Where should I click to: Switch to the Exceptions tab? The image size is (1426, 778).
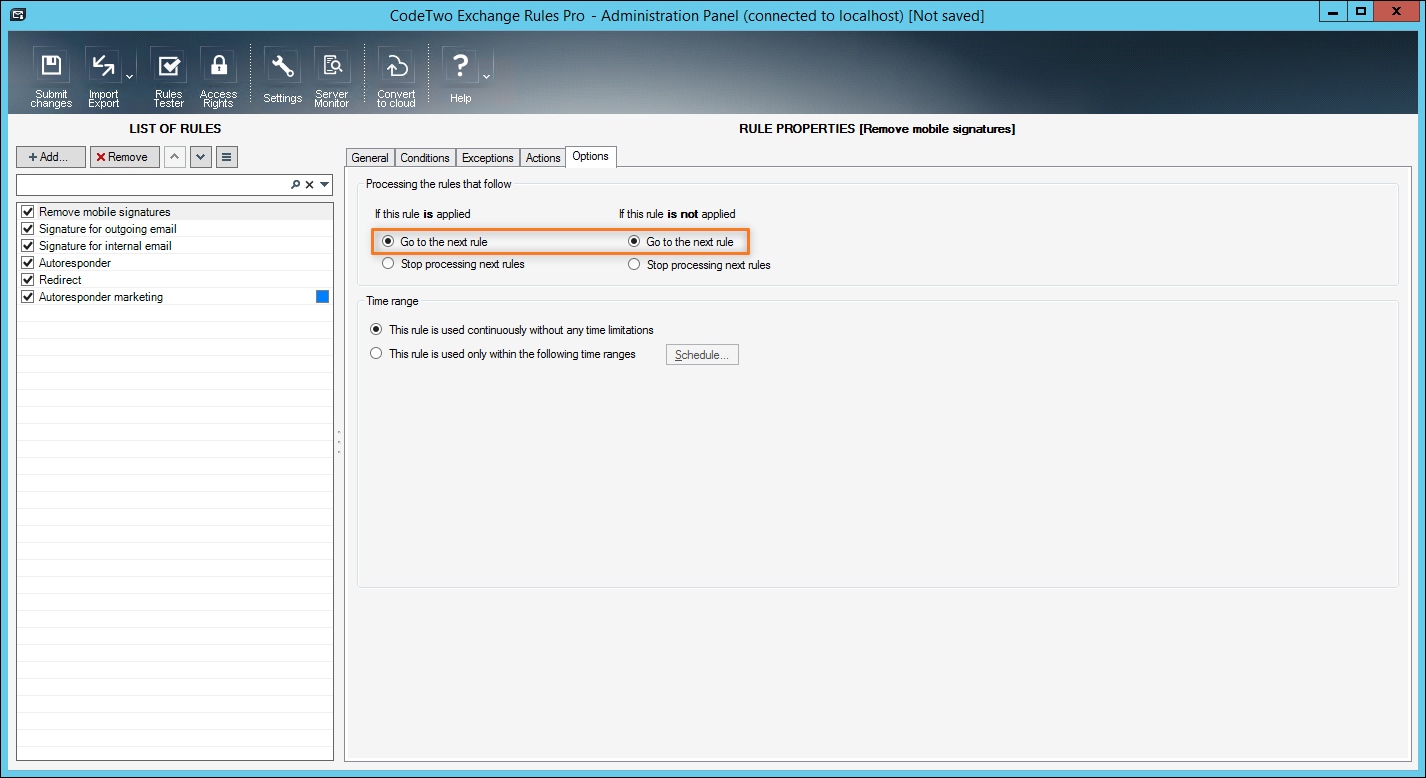point(488,158)
